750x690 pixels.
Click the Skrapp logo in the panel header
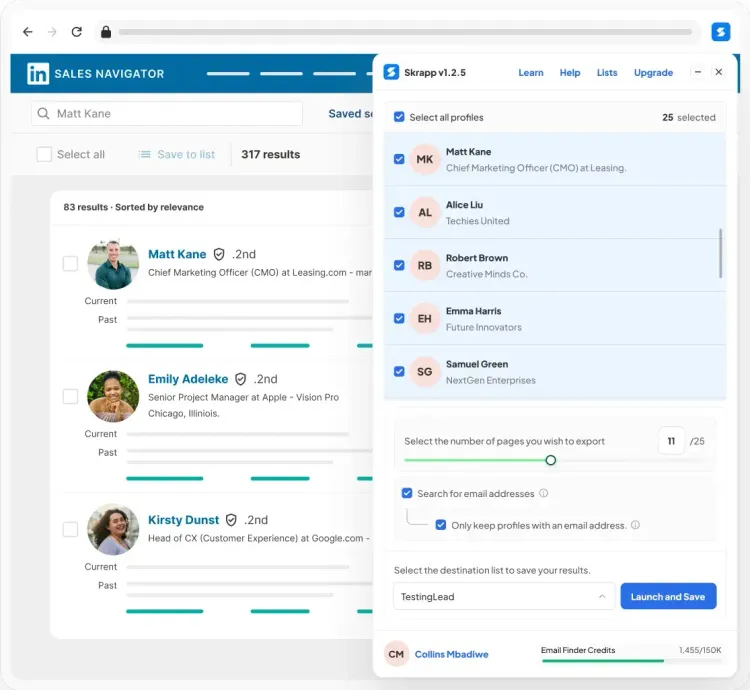[391, 72]
